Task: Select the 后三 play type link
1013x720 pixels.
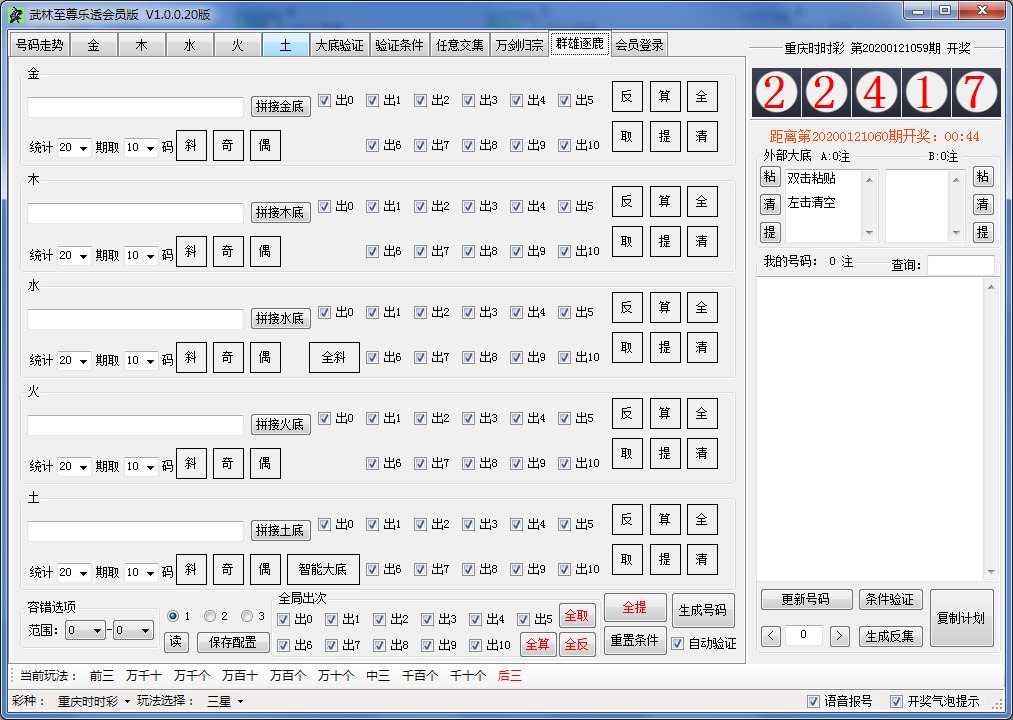Action: tap(509, 675)
